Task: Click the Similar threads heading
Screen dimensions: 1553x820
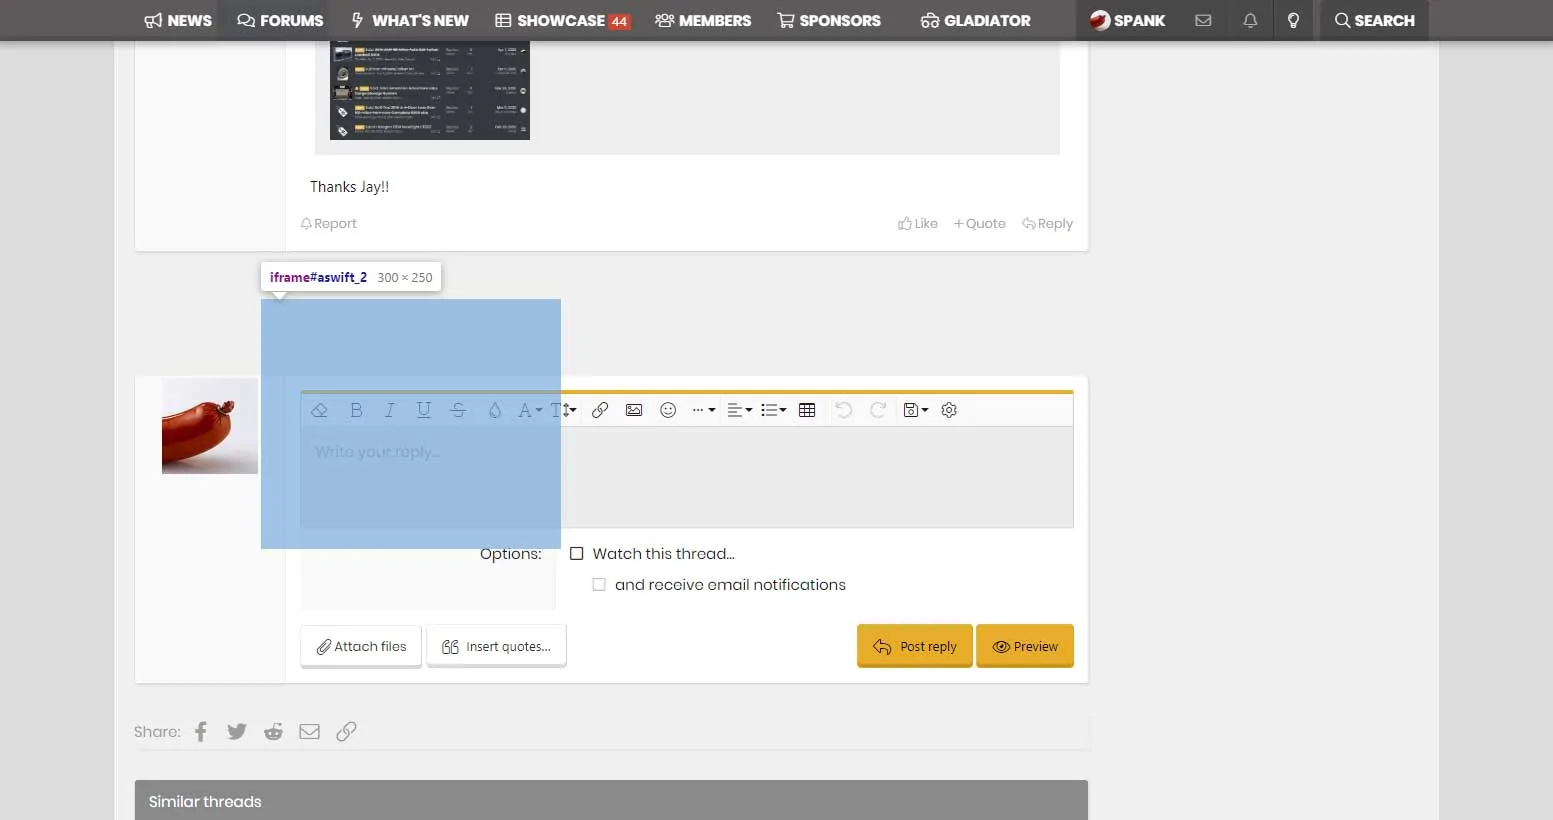Action: click(x=205, y=802)
